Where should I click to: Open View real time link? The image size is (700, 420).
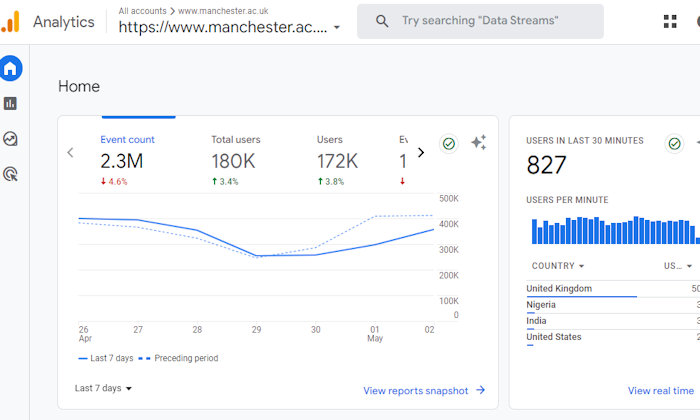click(661, 391)
